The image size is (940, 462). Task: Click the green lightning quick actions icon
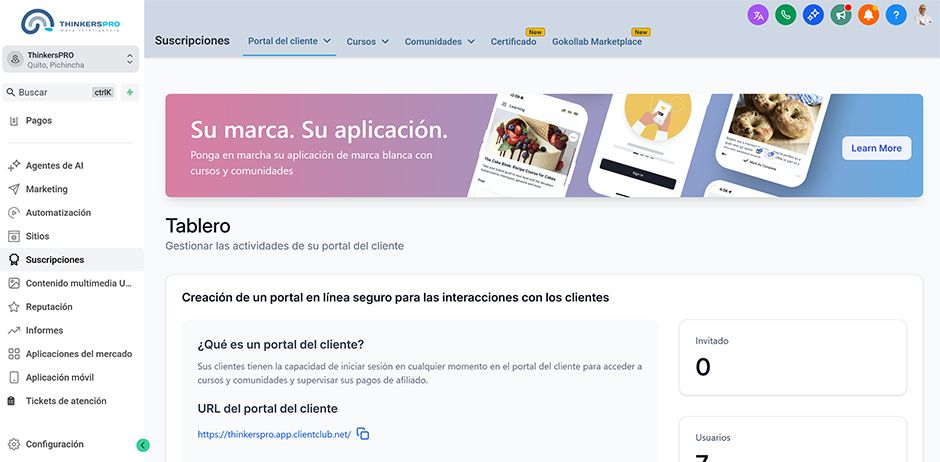[x=130, y=92]
